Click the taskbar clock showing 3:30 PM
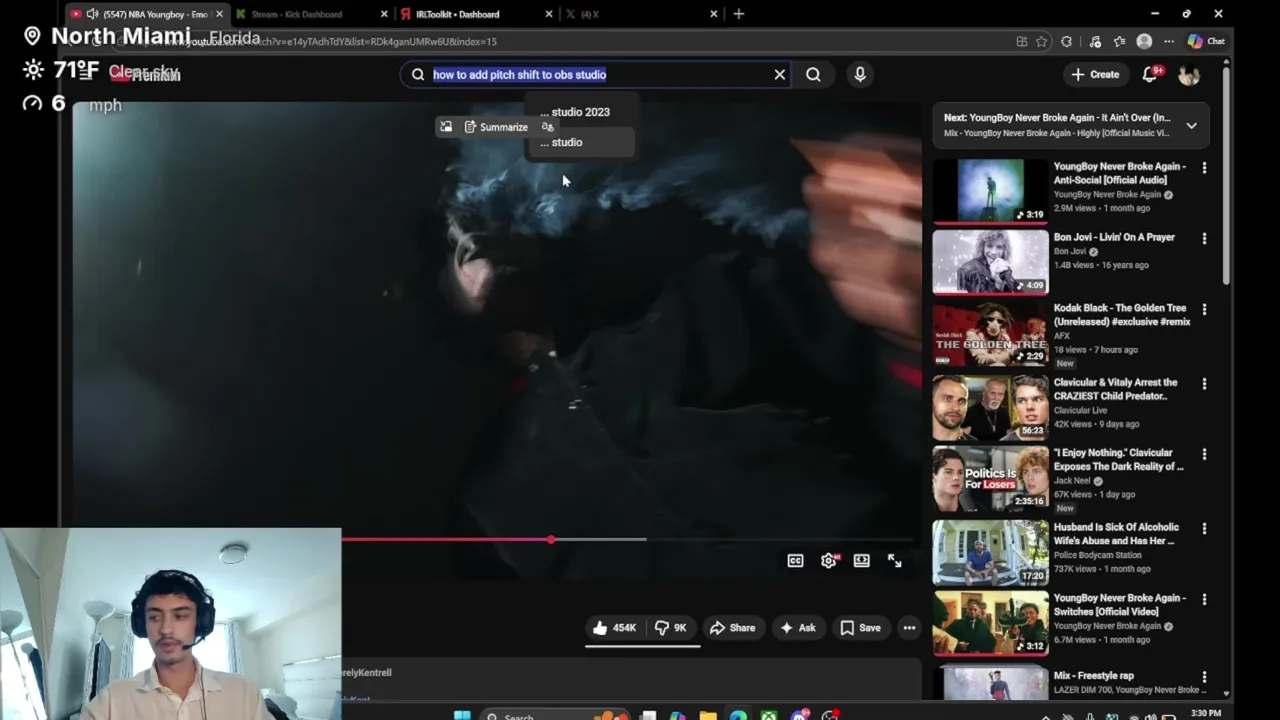Screen dimensions: 1280x720 pyautogui.click(x=1206, y=714)
